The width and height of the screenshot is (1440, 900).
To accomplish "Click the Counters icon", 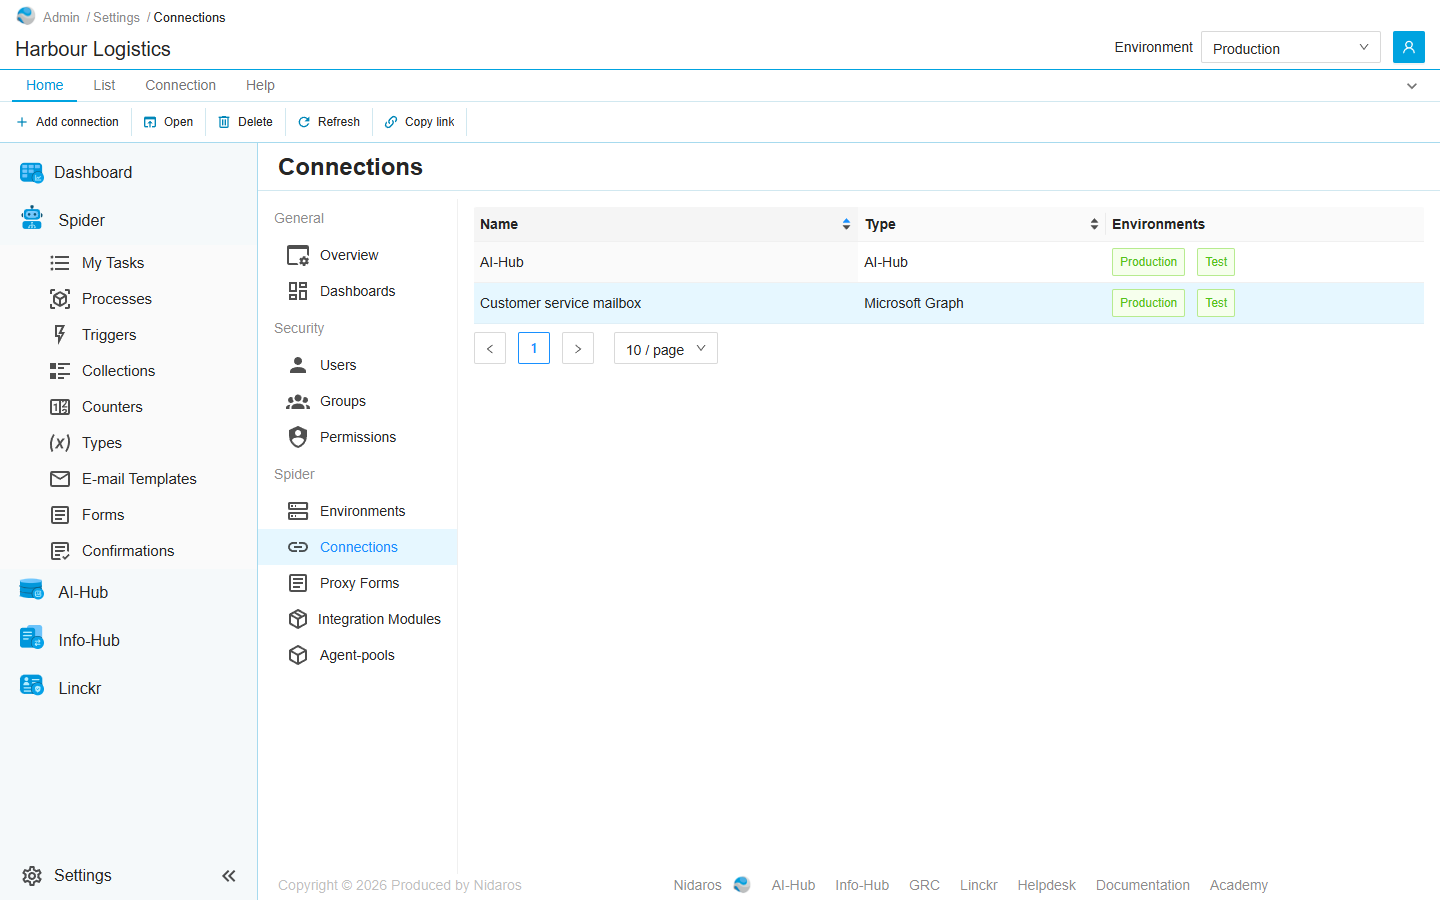I will (60, 407).
